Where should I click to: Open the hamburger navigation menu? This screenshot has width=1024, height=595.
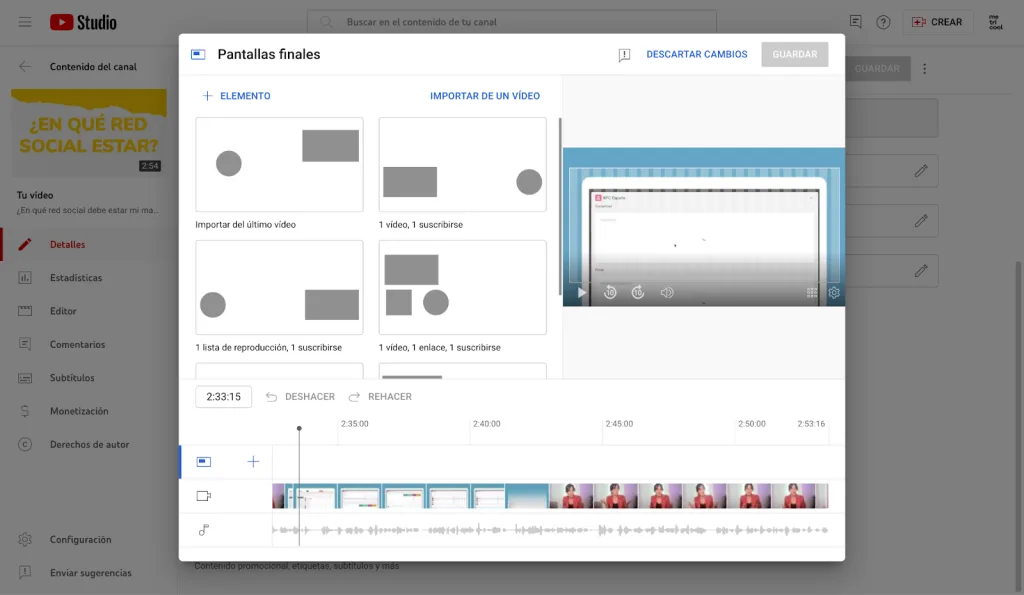click(x=25, y=23)
